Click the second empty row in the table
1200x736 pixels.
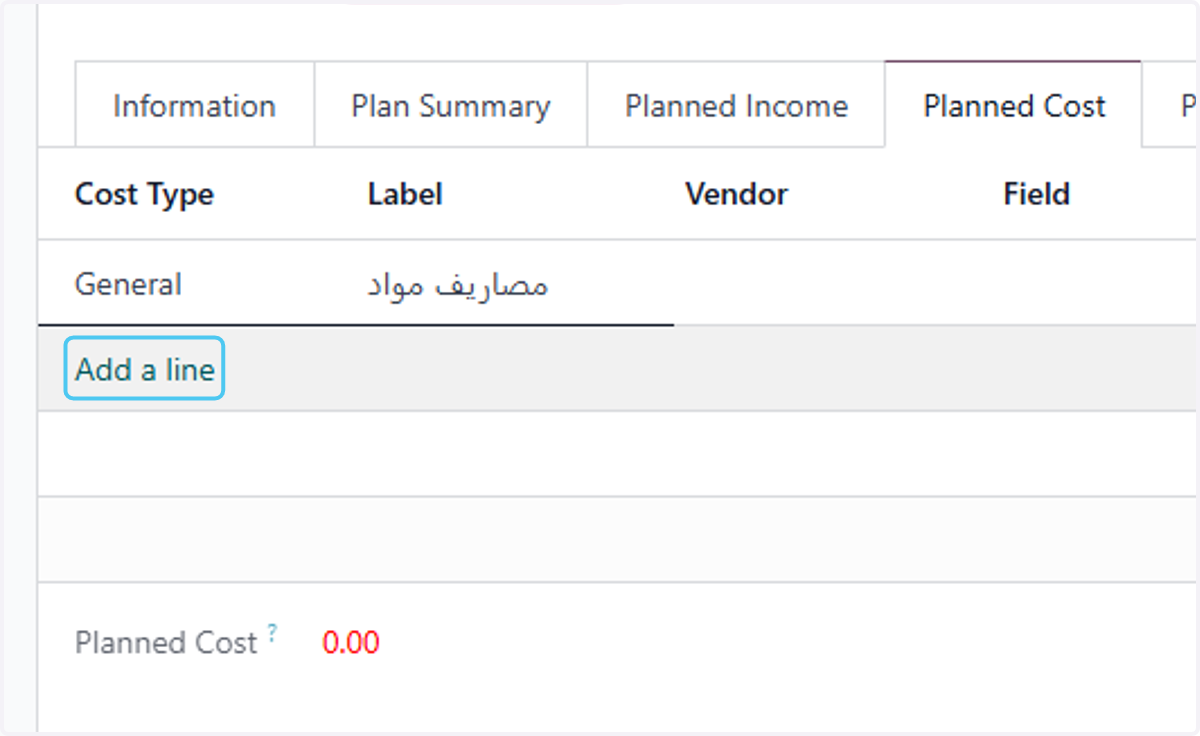pos(619,539)
